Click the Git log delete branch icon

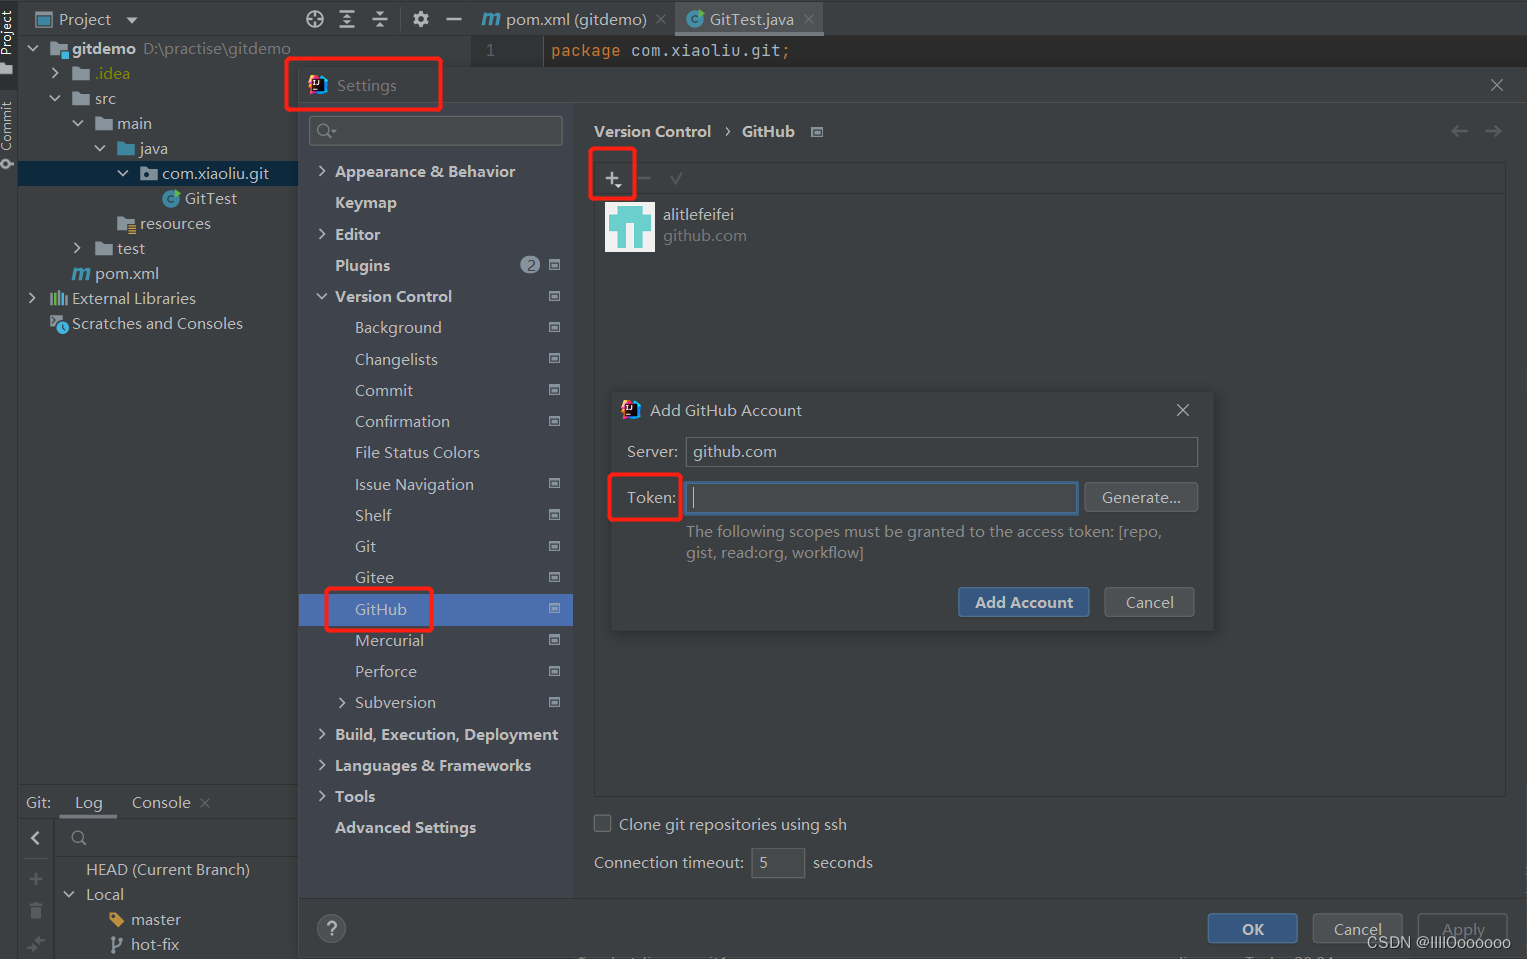[x=36, y=910]
